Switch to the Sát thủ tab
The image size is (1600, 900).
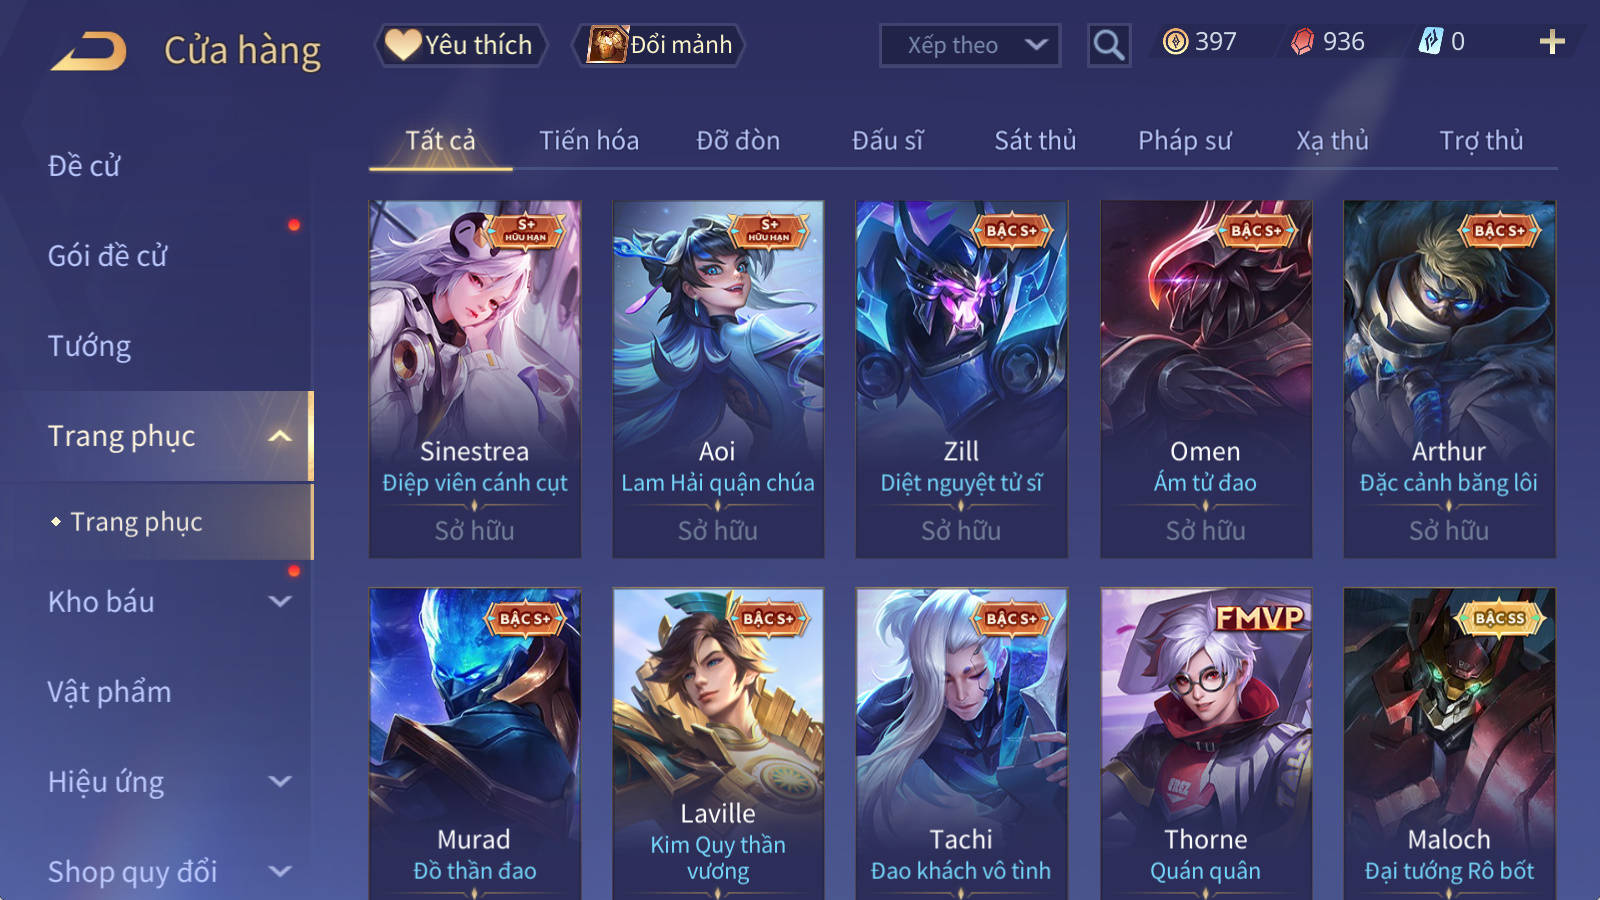coord(1035,141)
